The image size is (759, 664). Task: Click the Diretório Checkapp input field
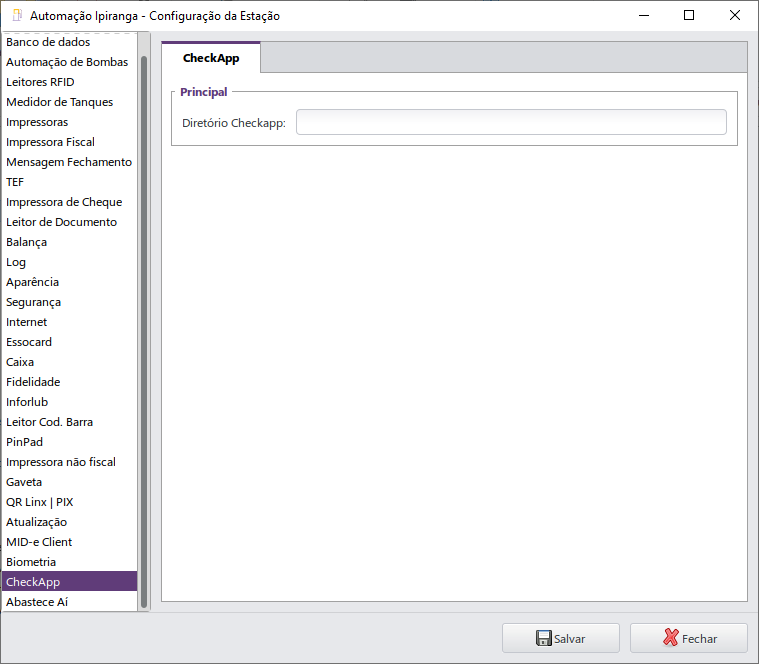(x=511, y=122)
